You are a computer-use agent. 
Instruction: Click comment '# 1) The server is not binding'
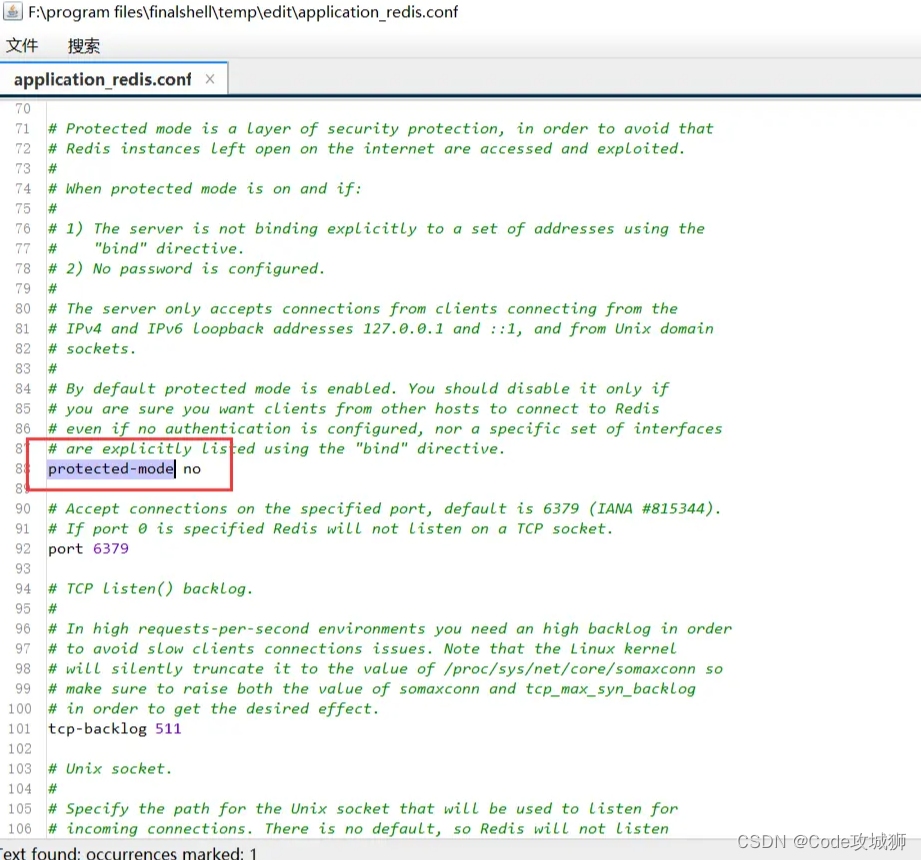[x=377, y=229]
